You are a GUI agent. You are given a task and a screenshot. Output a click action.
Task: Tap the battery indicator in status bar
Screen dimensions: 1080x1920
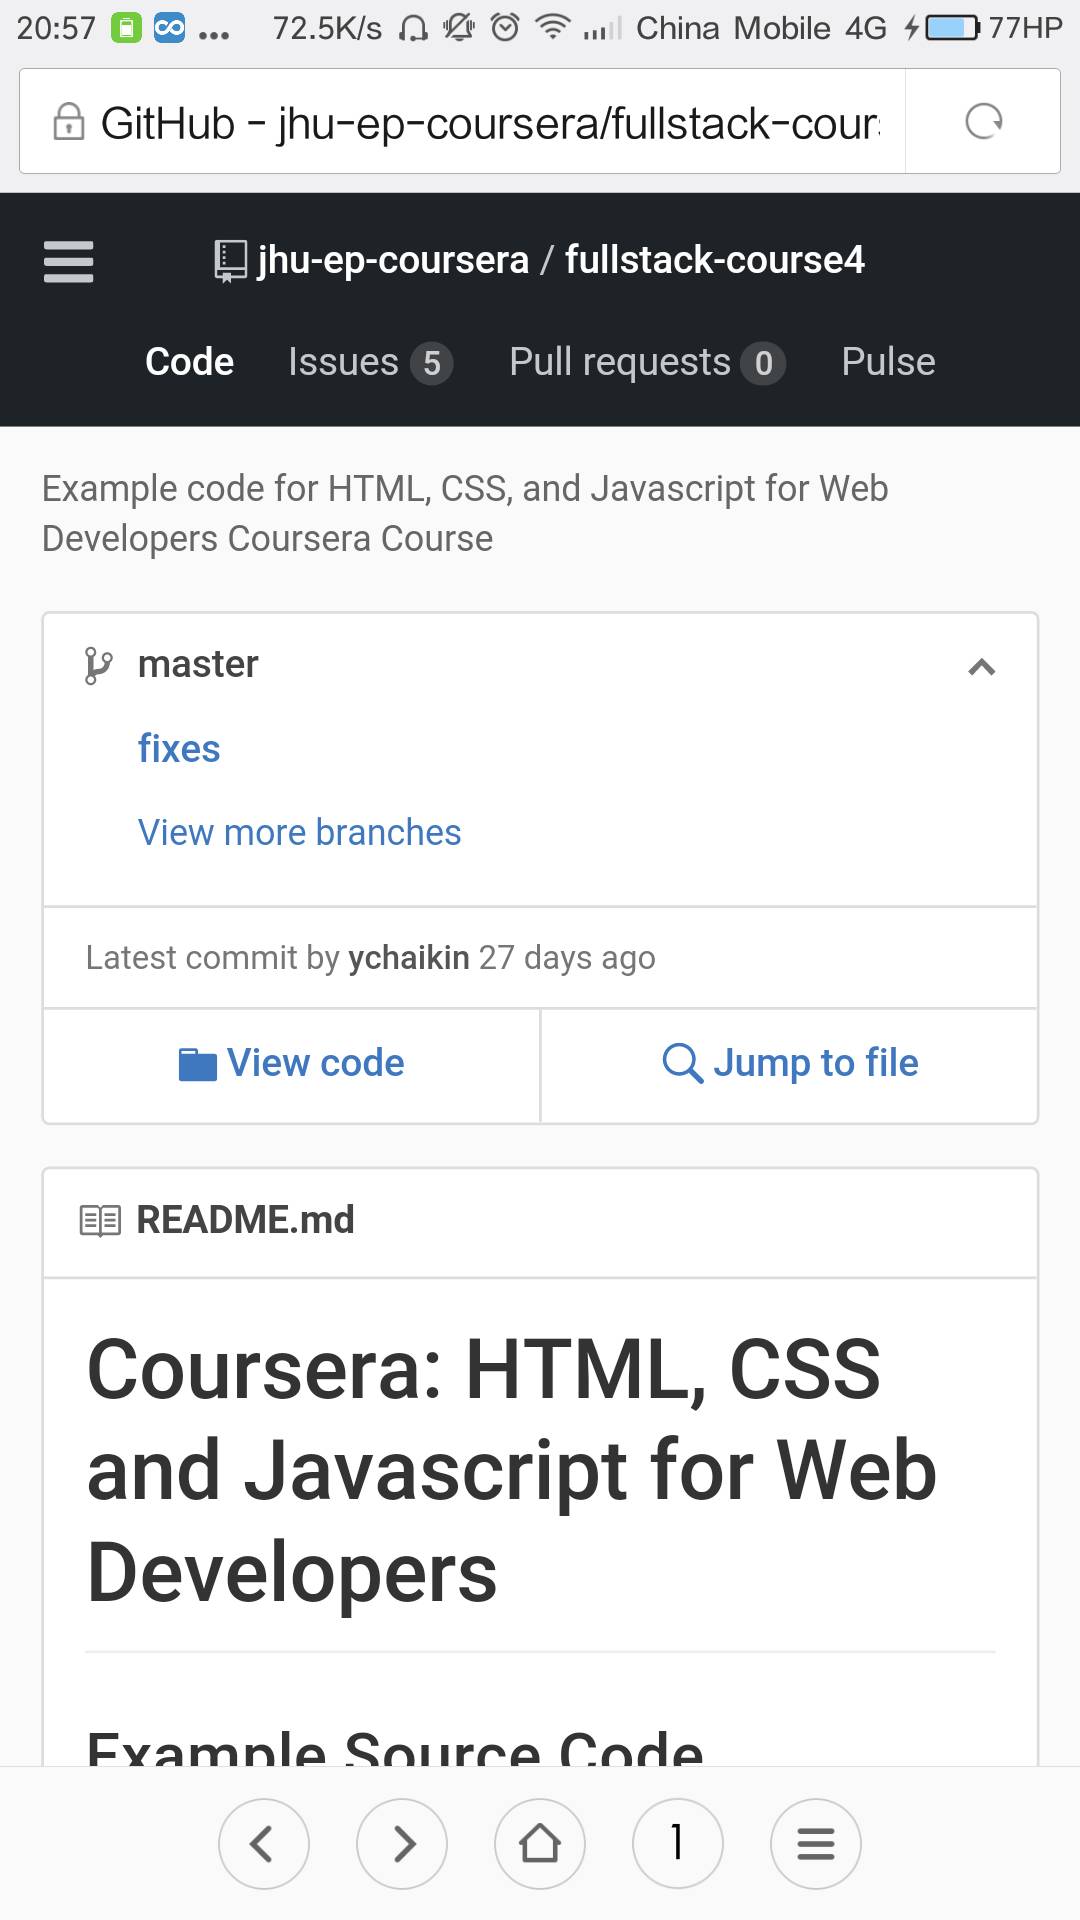click(x=953, y=28)
